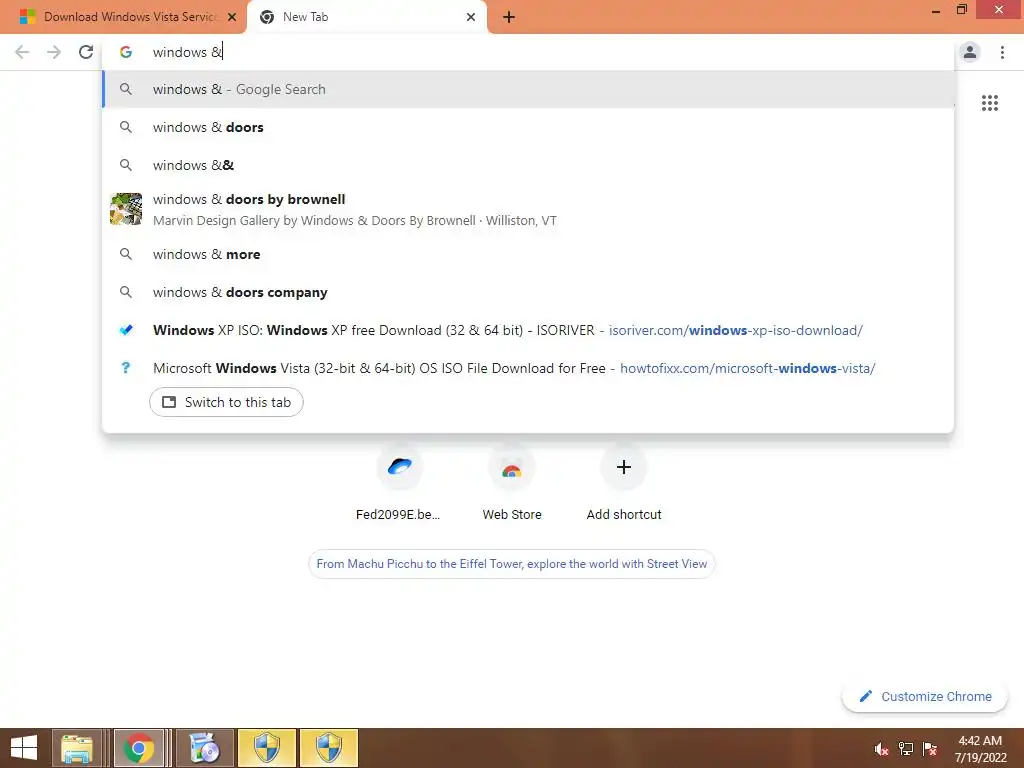Click the Google G icon in address bar
This screenshot has height=768, width=1024.
point(126,52)
